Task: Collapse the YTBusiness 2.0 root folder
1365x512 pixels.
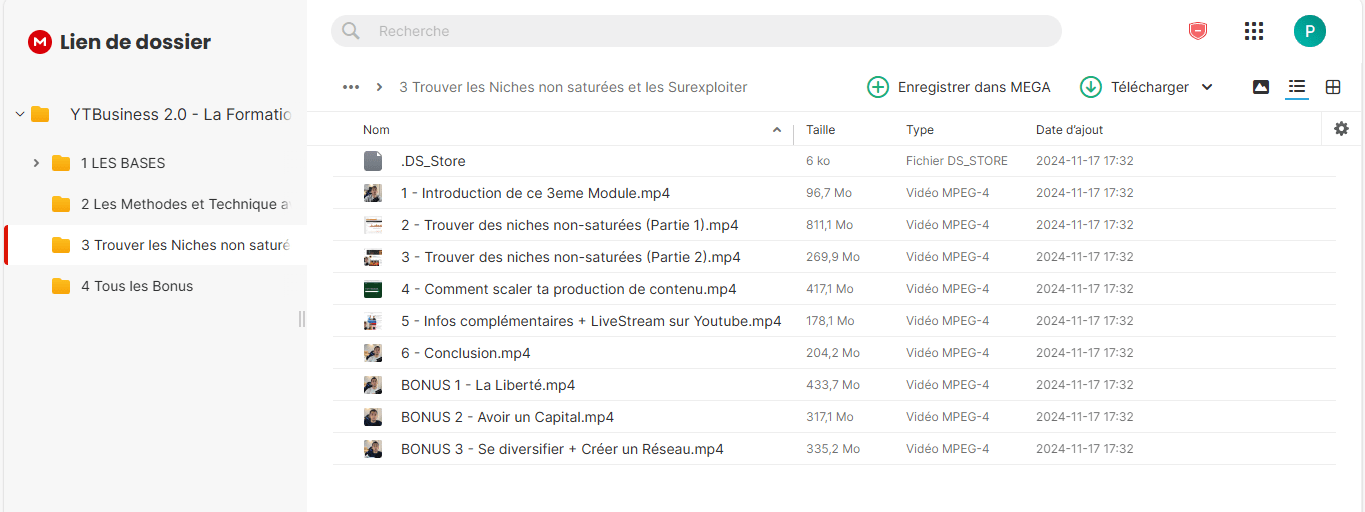Action: pos(19,114)
